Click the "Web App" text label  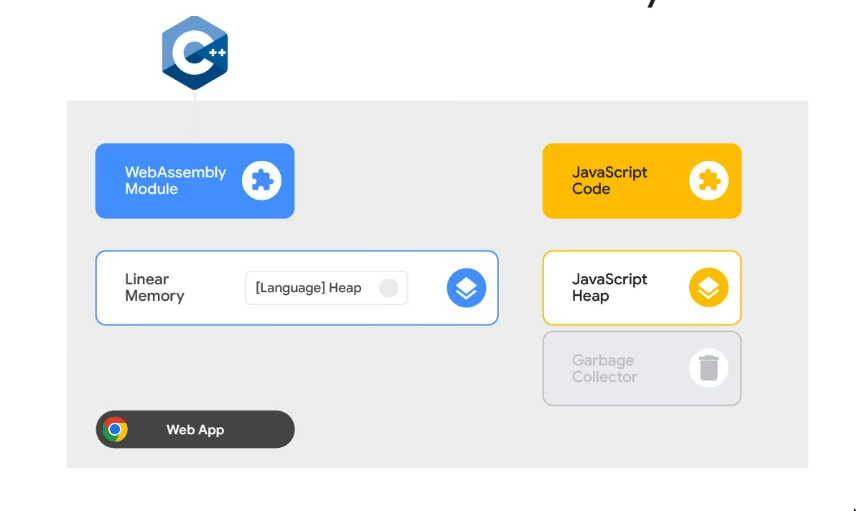tap(195, 430)
